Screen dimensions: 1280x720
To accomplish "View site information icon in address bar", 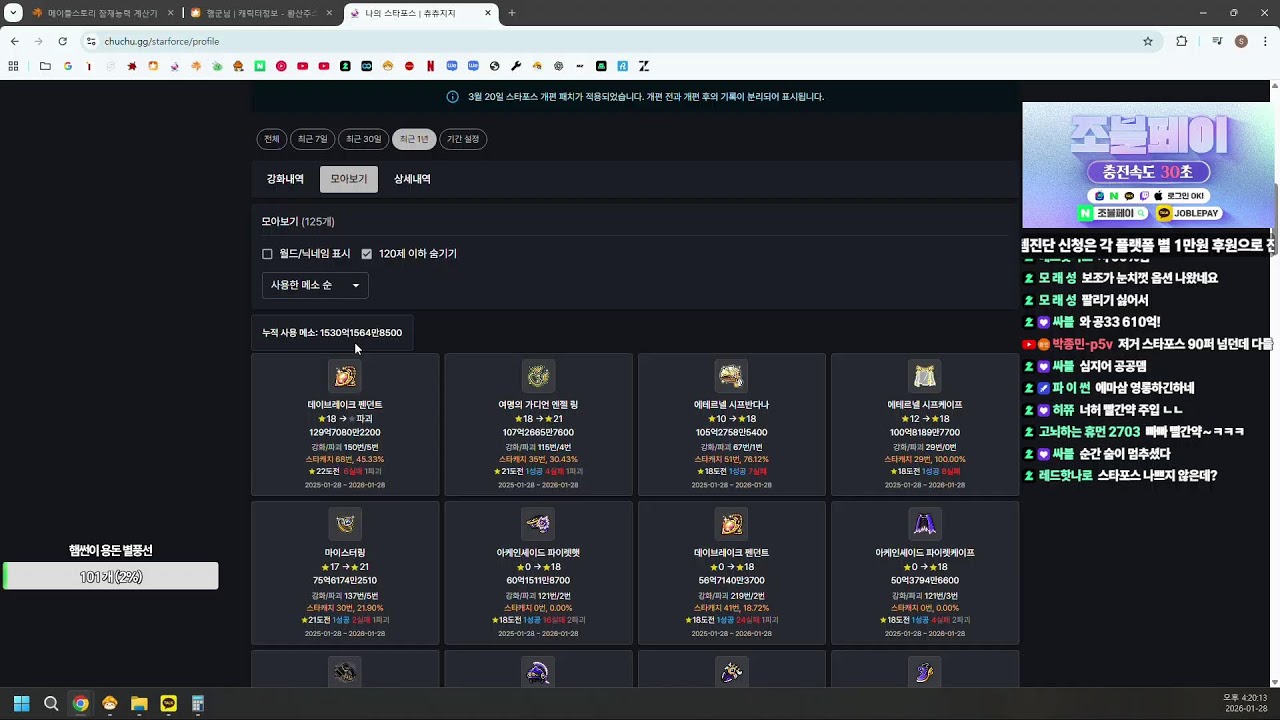I will coord(91,41).
